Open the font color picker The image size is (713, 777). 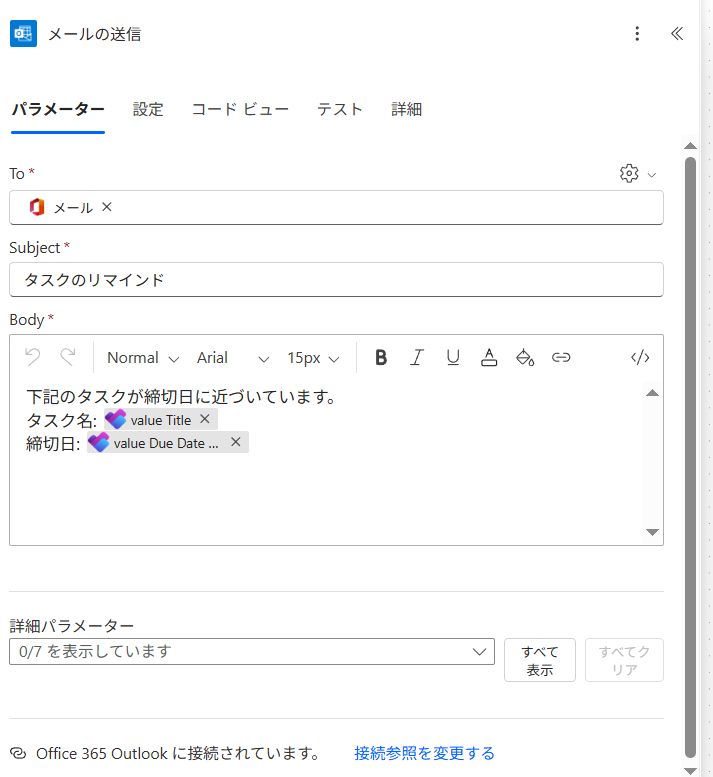[489, 357]
